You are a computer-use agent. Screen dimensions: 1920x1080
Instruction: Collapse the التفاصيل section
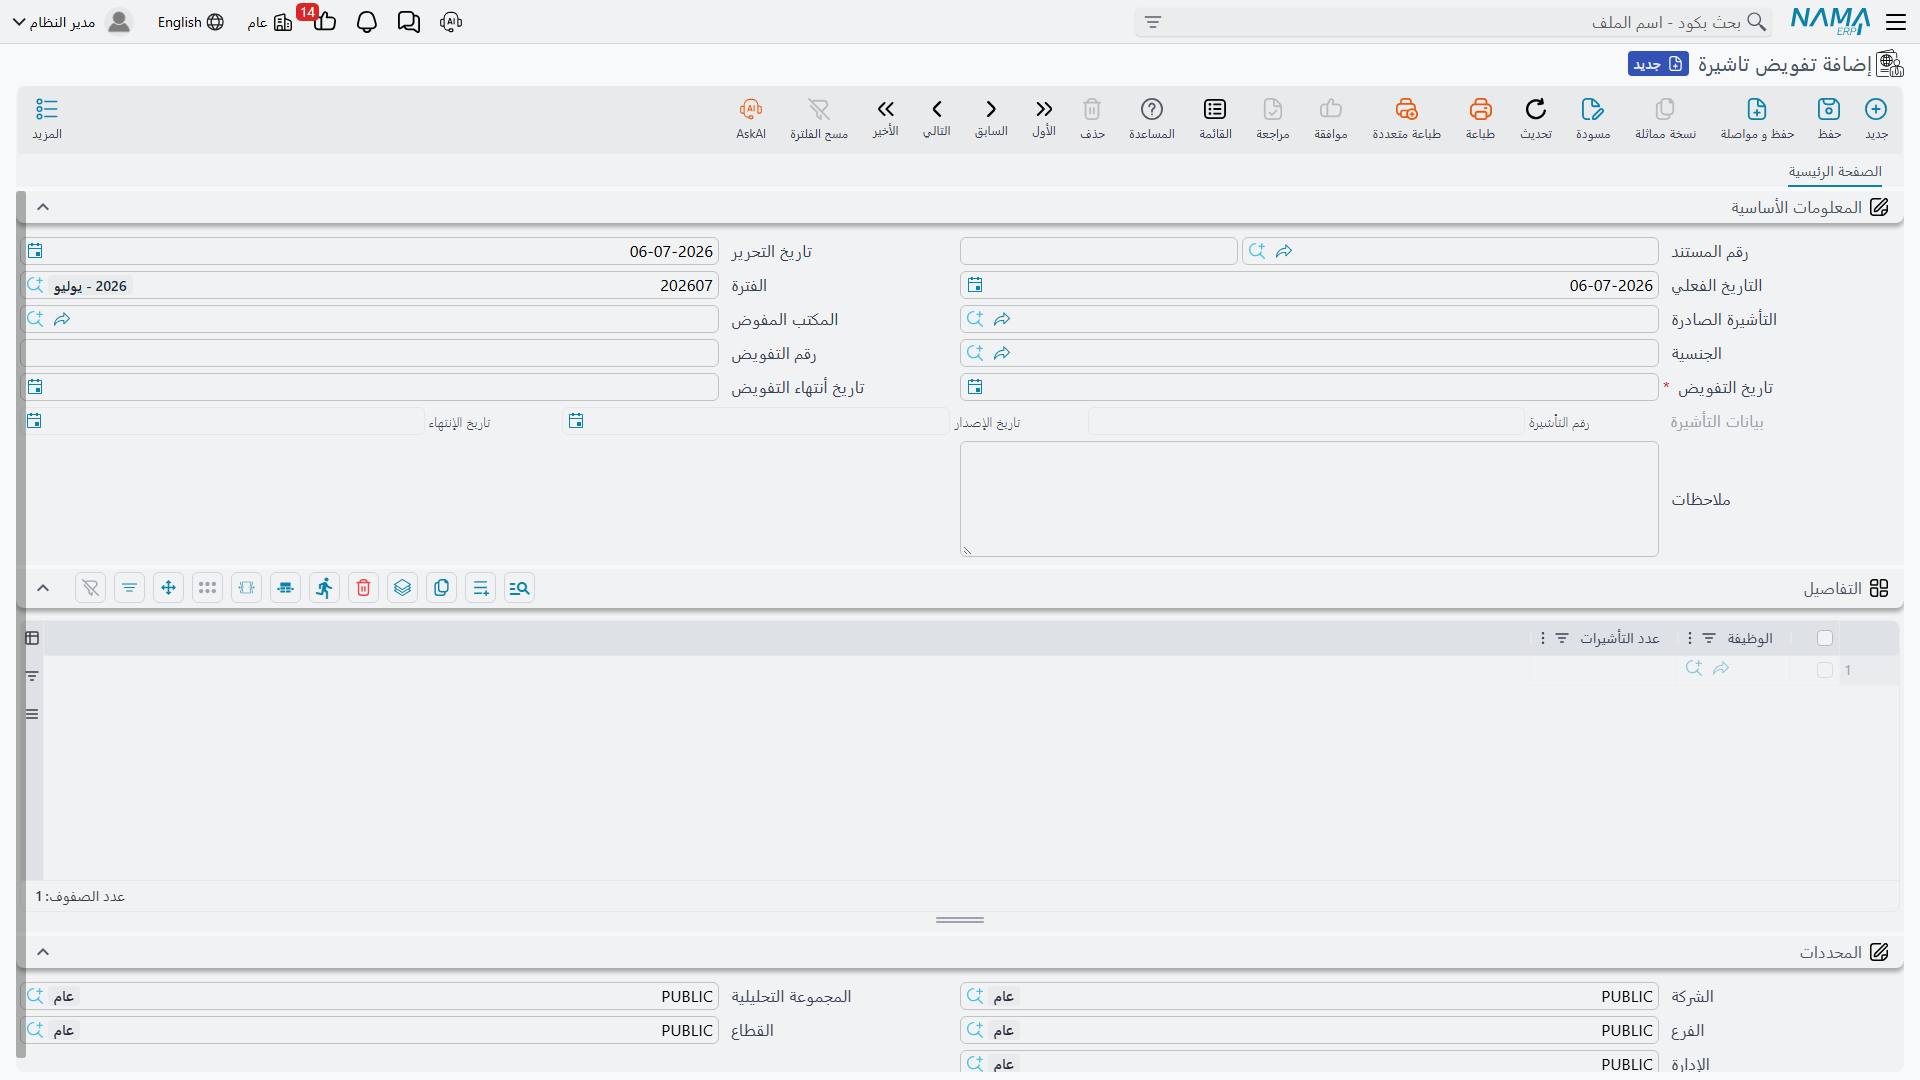pyautogui.click(x=43, y=588)
